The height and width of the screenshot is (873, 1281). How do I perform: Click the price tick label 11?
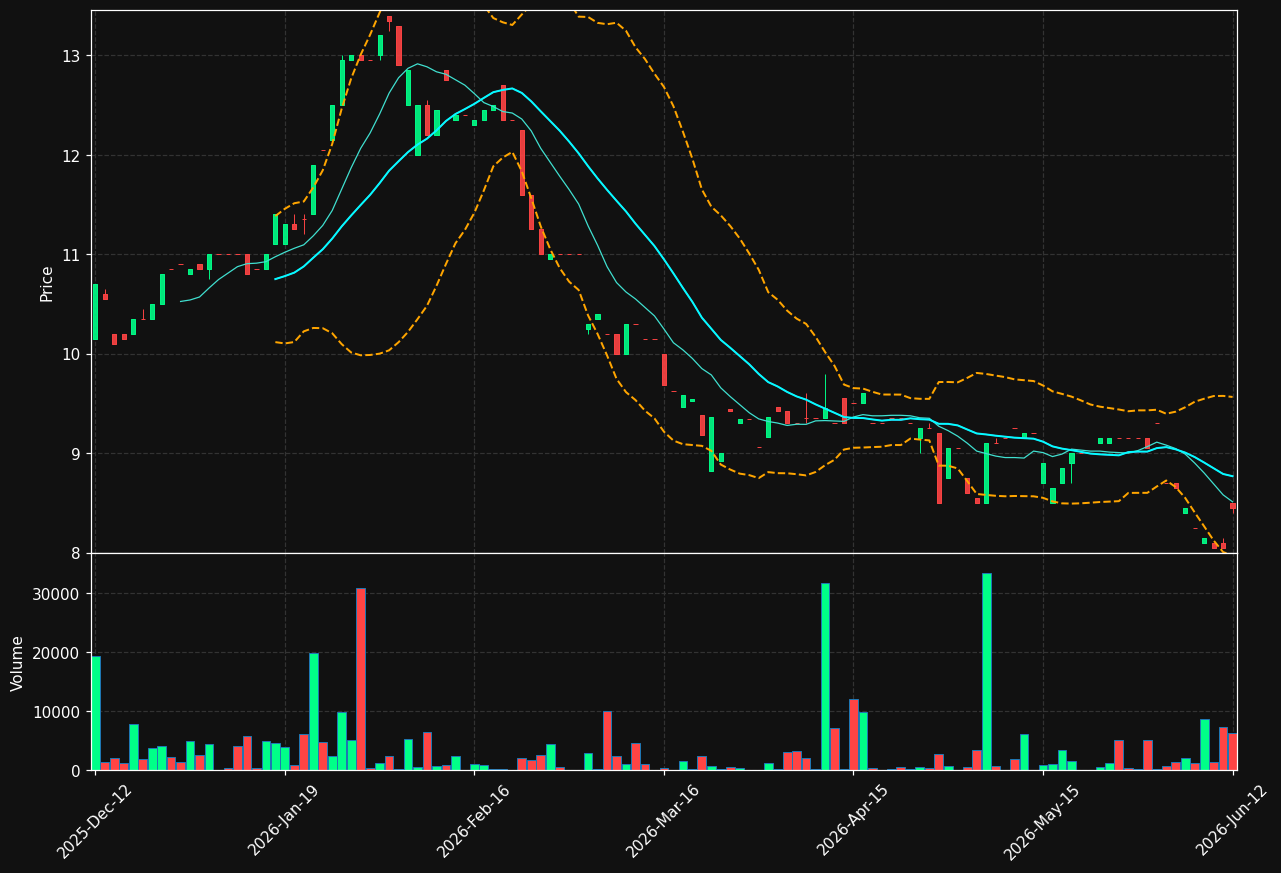(x=72, y=255)
